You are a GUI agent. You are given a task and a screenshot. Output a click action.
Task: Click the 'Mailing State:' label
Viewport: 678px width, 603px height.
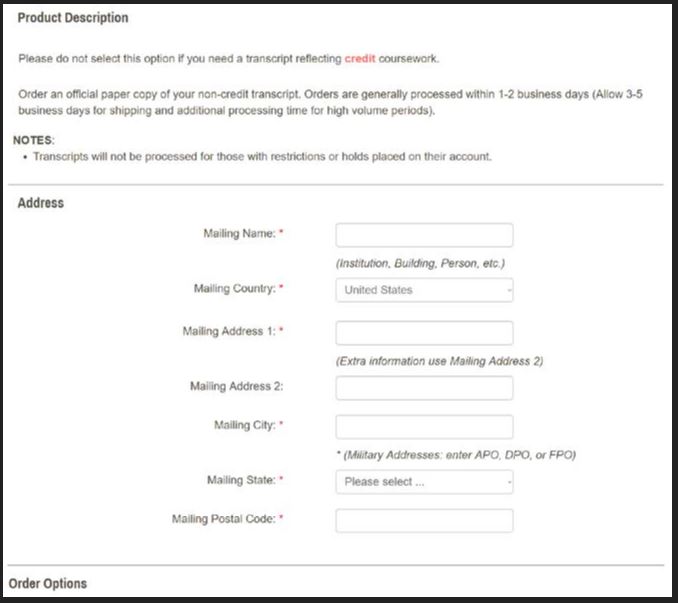click(x=241, y=480)
